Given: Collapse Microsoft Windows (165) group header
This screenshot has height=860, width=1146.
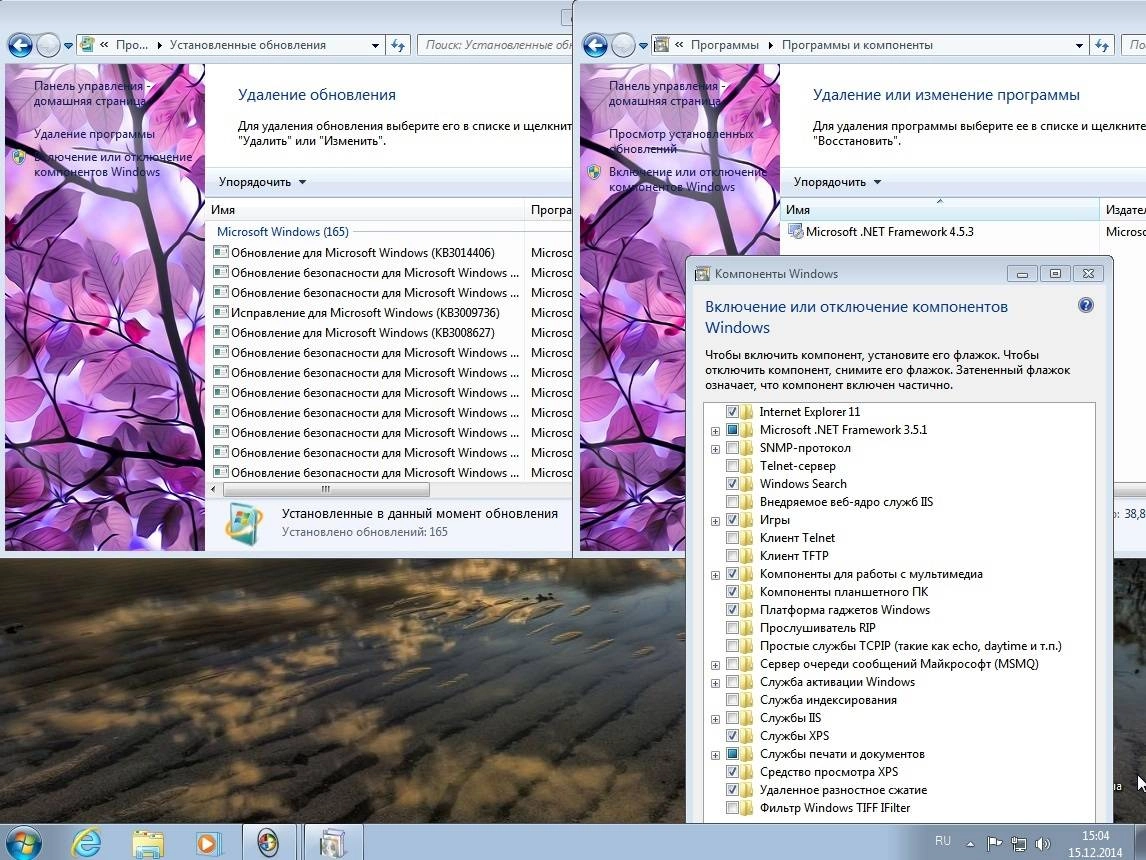Looking at the screenshot, I should coord(283,232).
